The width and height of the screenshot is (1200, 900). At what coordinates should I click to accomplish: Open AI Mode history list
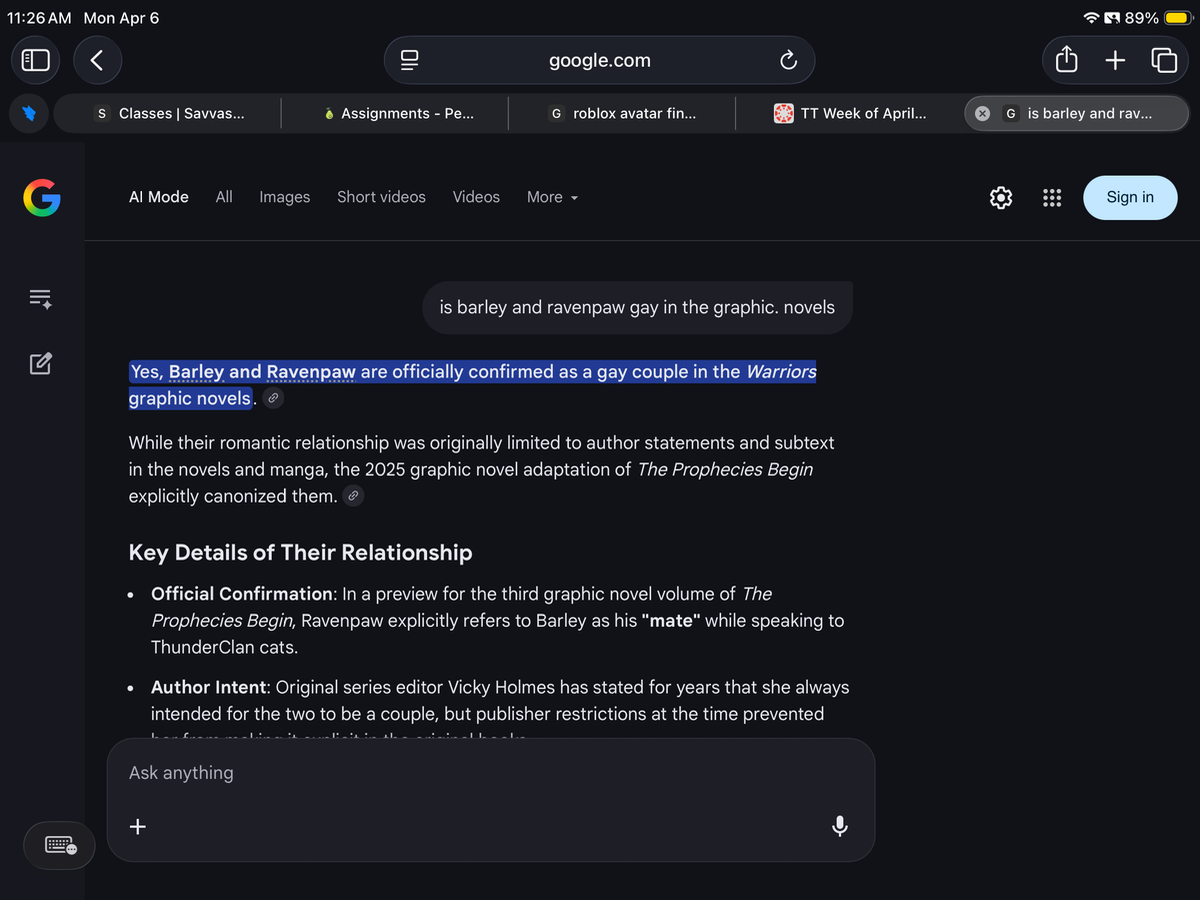(40, 298)
